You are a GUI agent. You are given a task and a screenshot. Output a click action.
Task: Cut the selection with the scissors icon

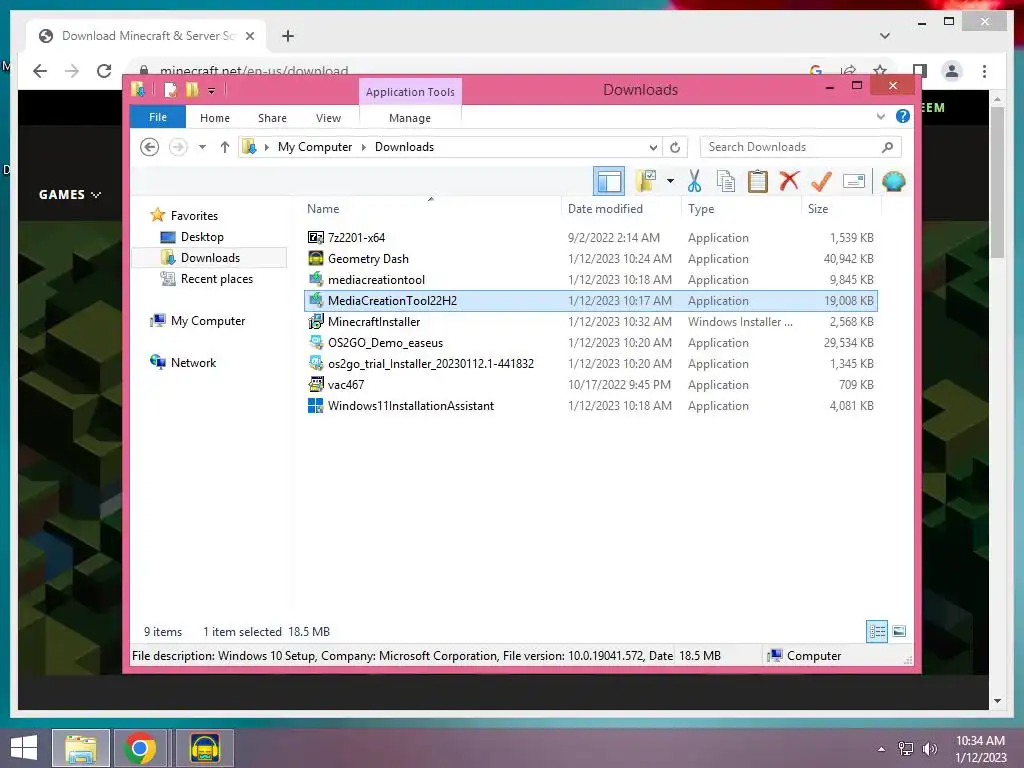(694, 181)
